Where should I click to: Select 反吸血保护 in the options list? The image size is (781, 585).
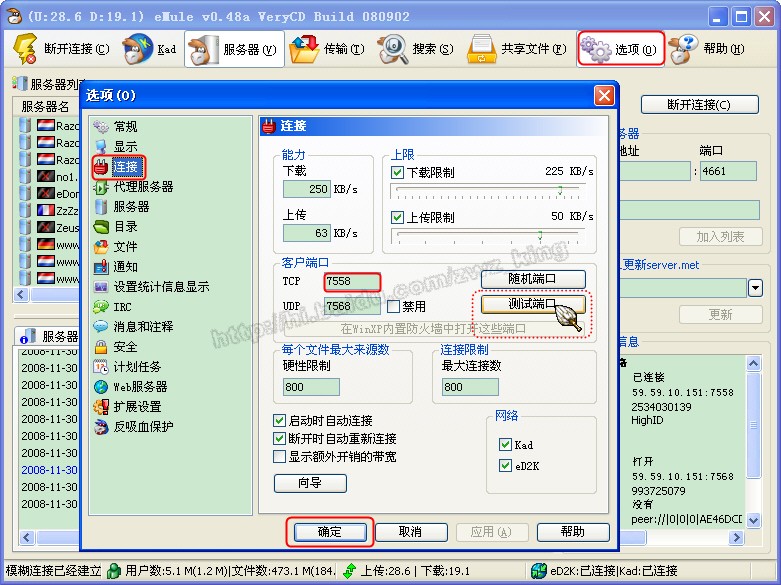click(x=101, y=427)
